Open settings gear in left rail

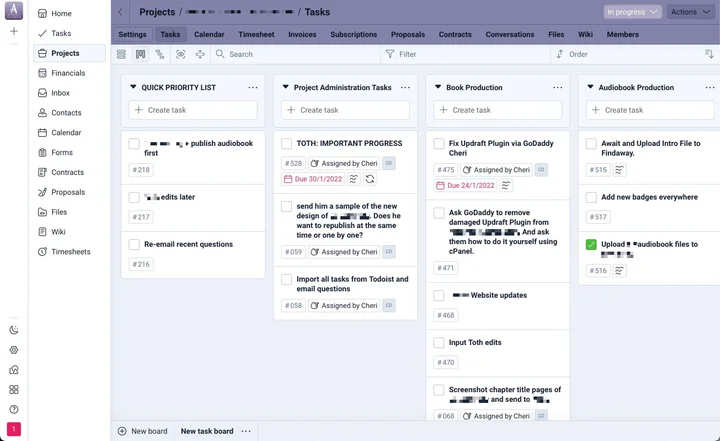pyautogui.click(x=14, y=350)
